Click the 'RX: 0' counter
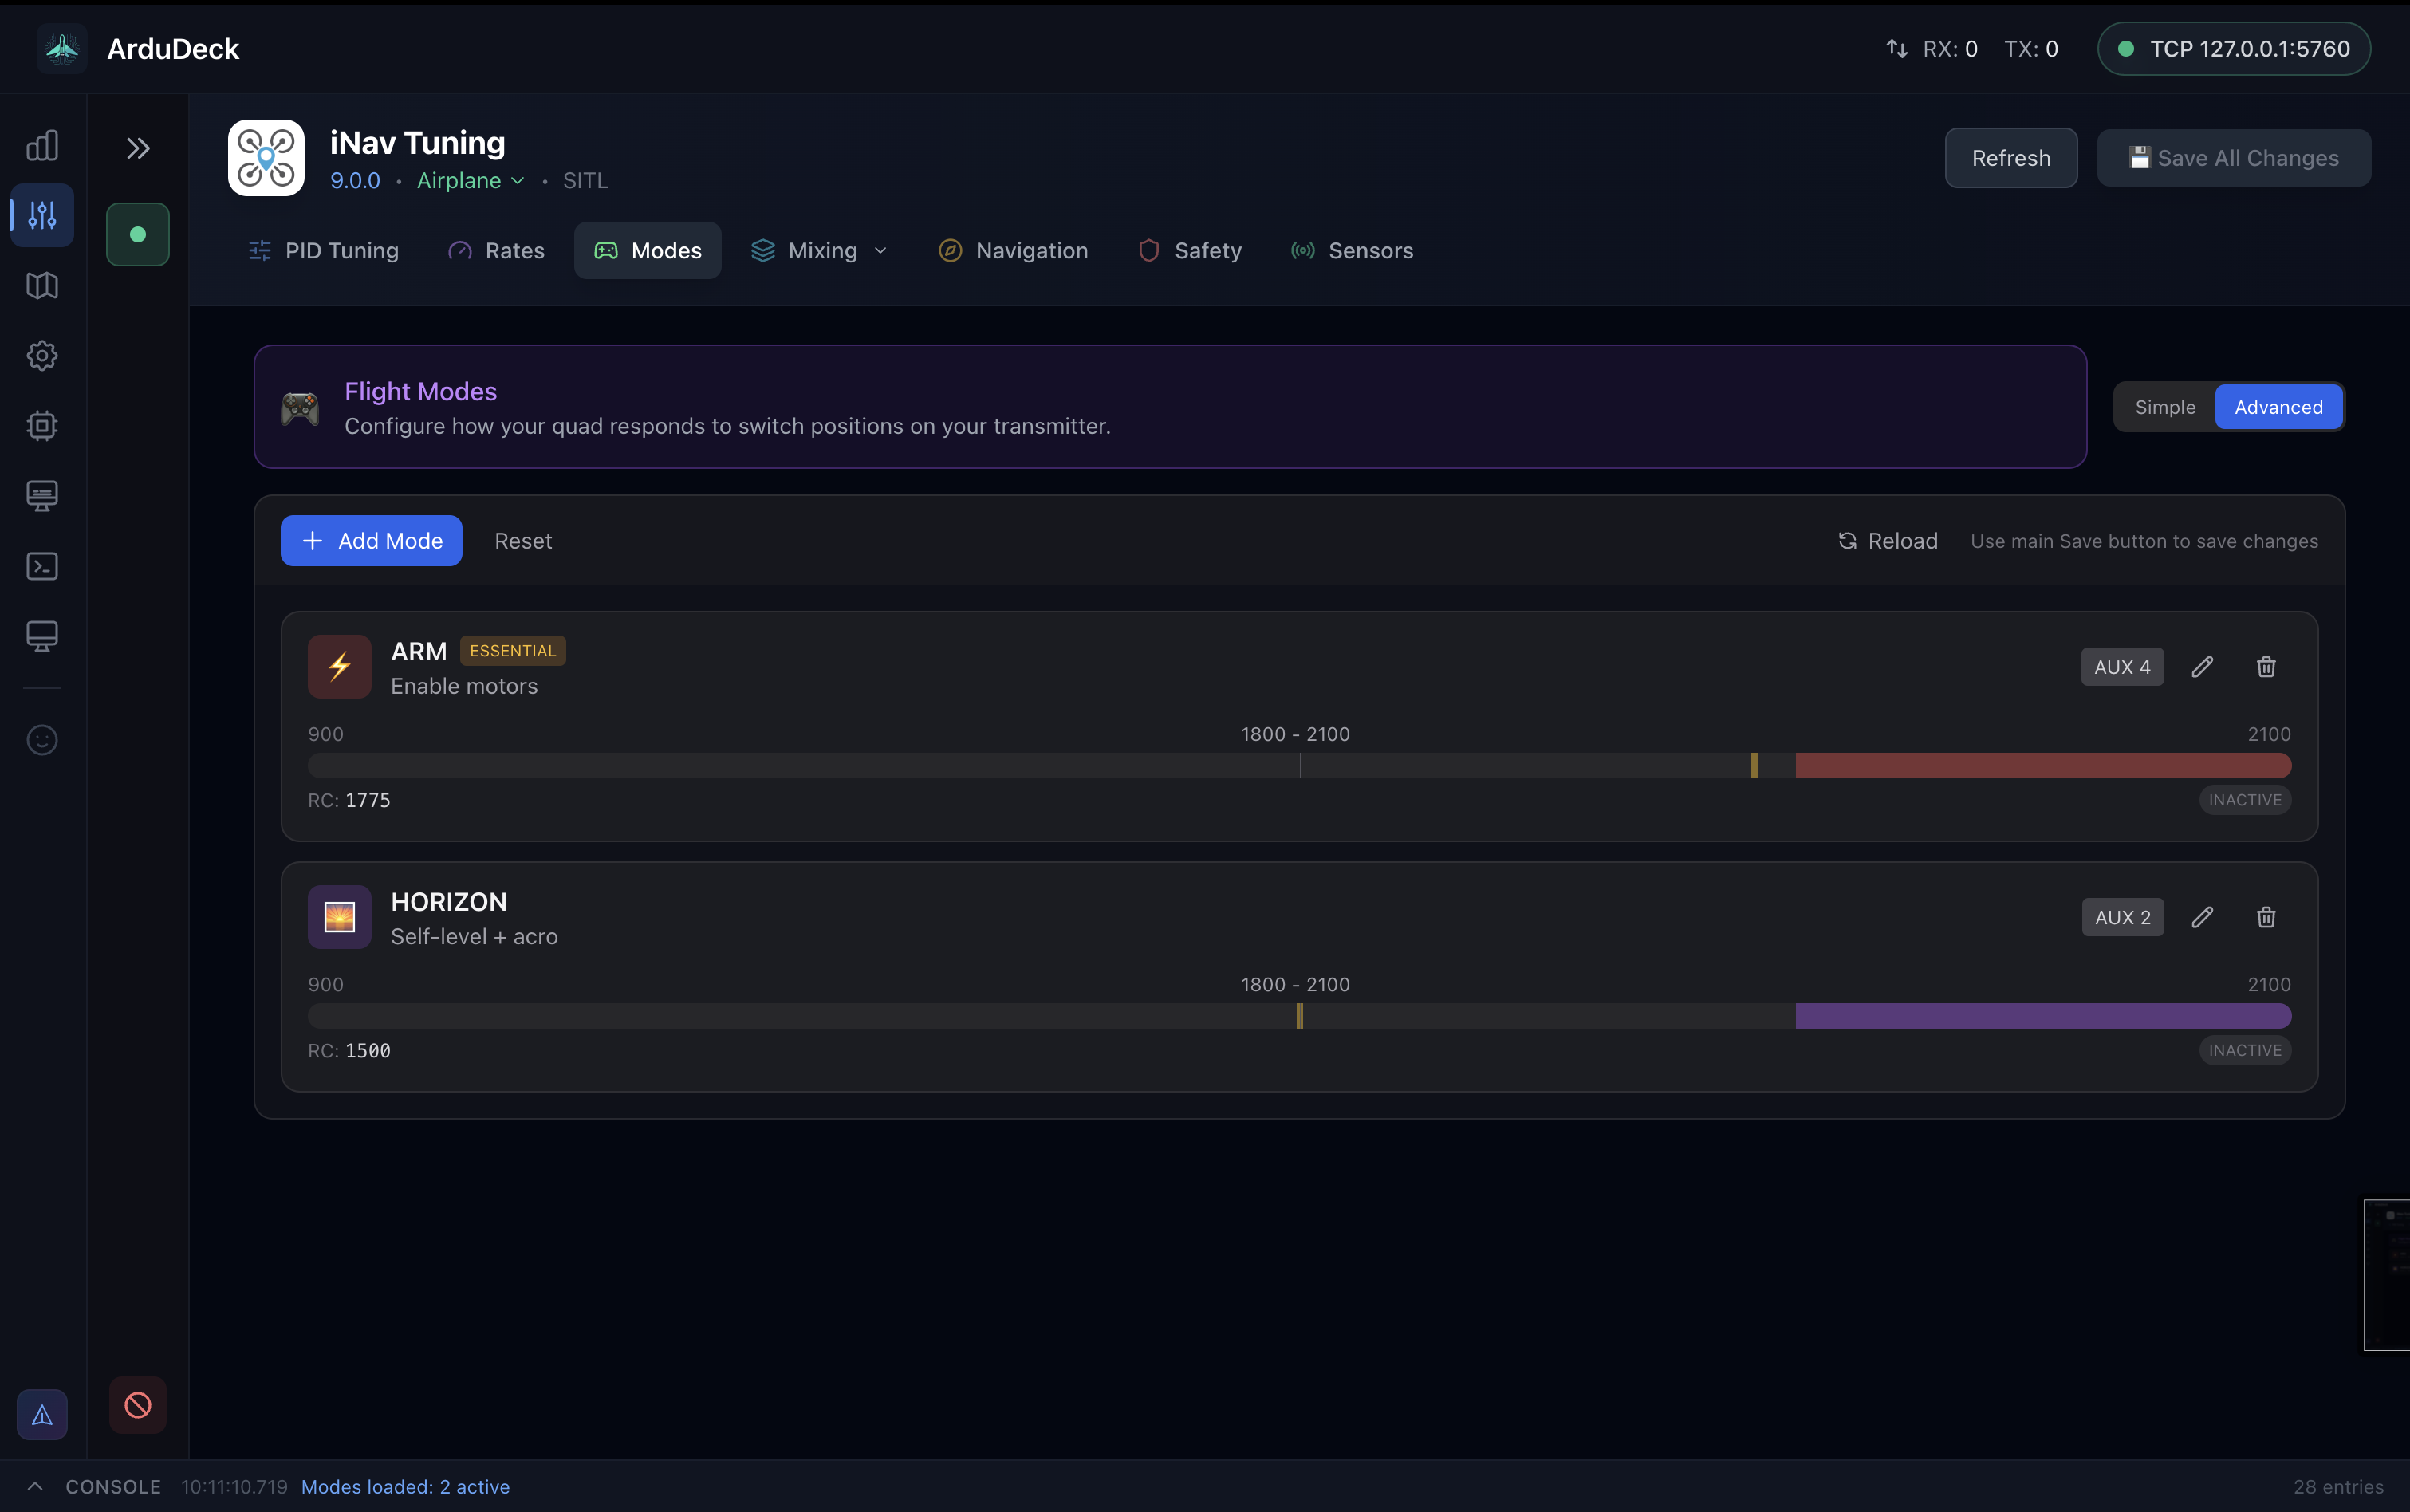Viewport: 2410px width, 1512px height. pos(1949,49)
